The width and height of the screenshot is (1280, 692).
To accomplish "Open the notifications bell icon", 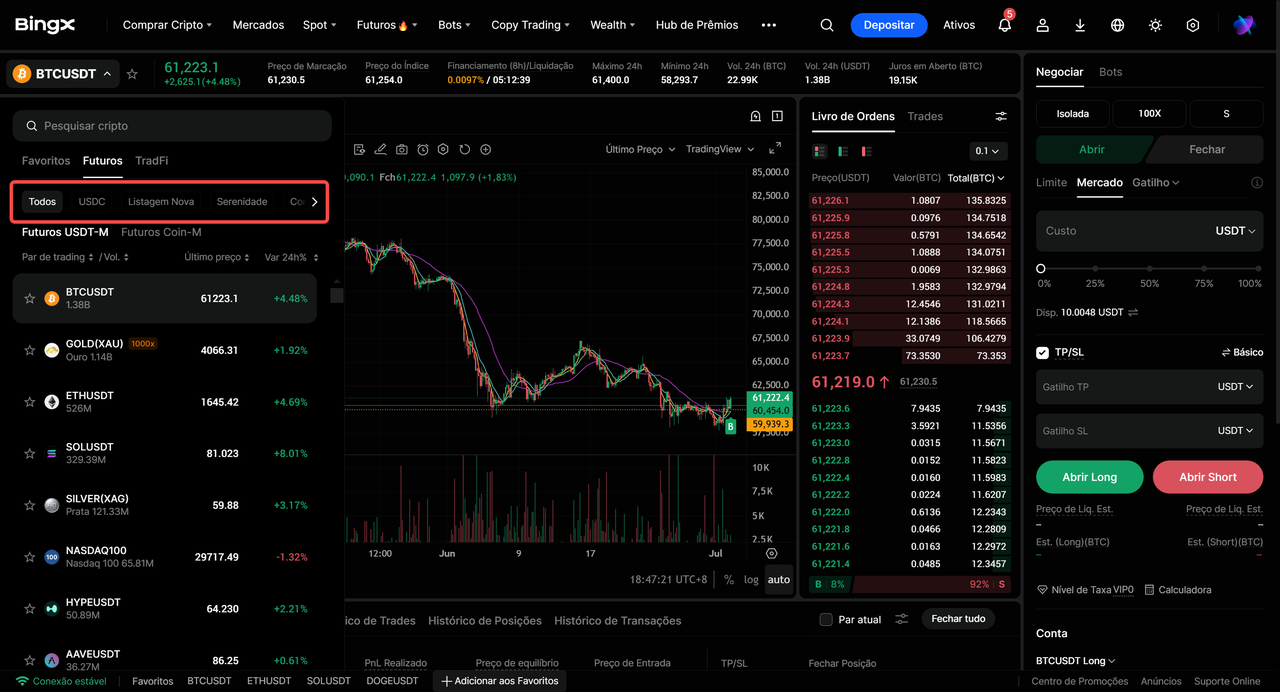I will point(1005,25).
